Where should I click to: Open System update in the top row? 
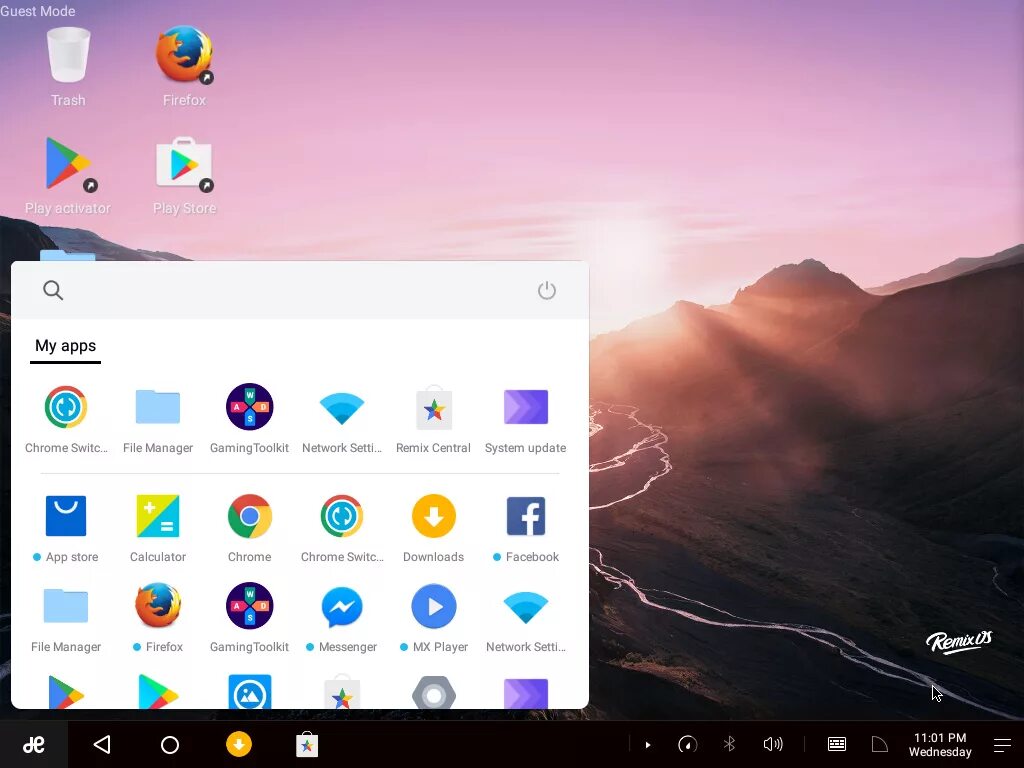point(526,419)
